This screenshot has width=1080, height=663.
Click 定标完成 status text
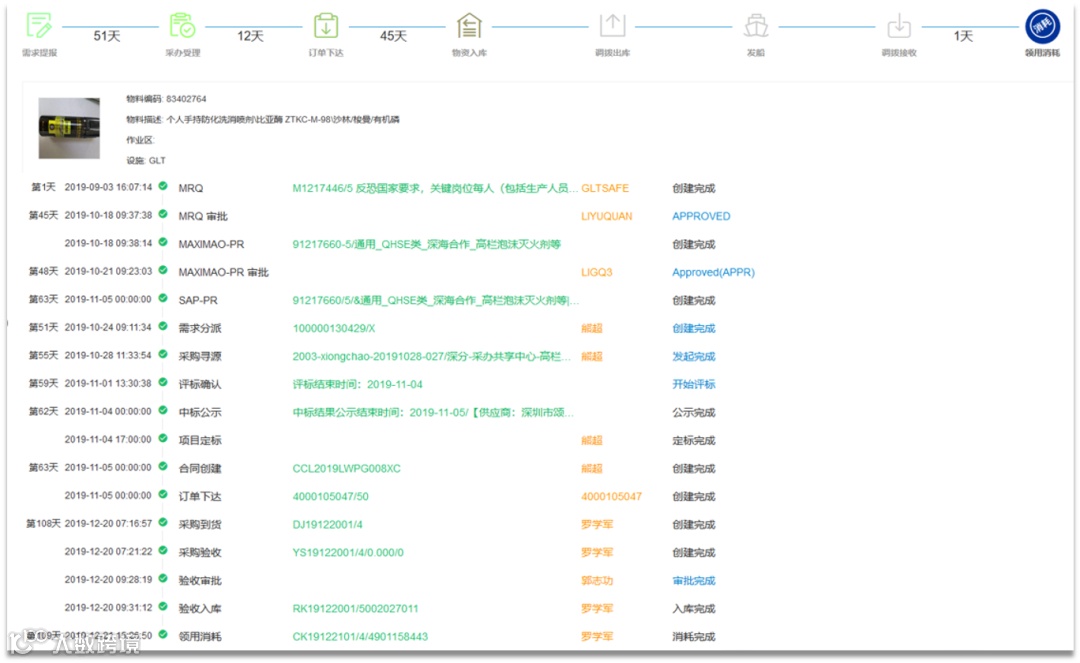(x=694, y=440)
